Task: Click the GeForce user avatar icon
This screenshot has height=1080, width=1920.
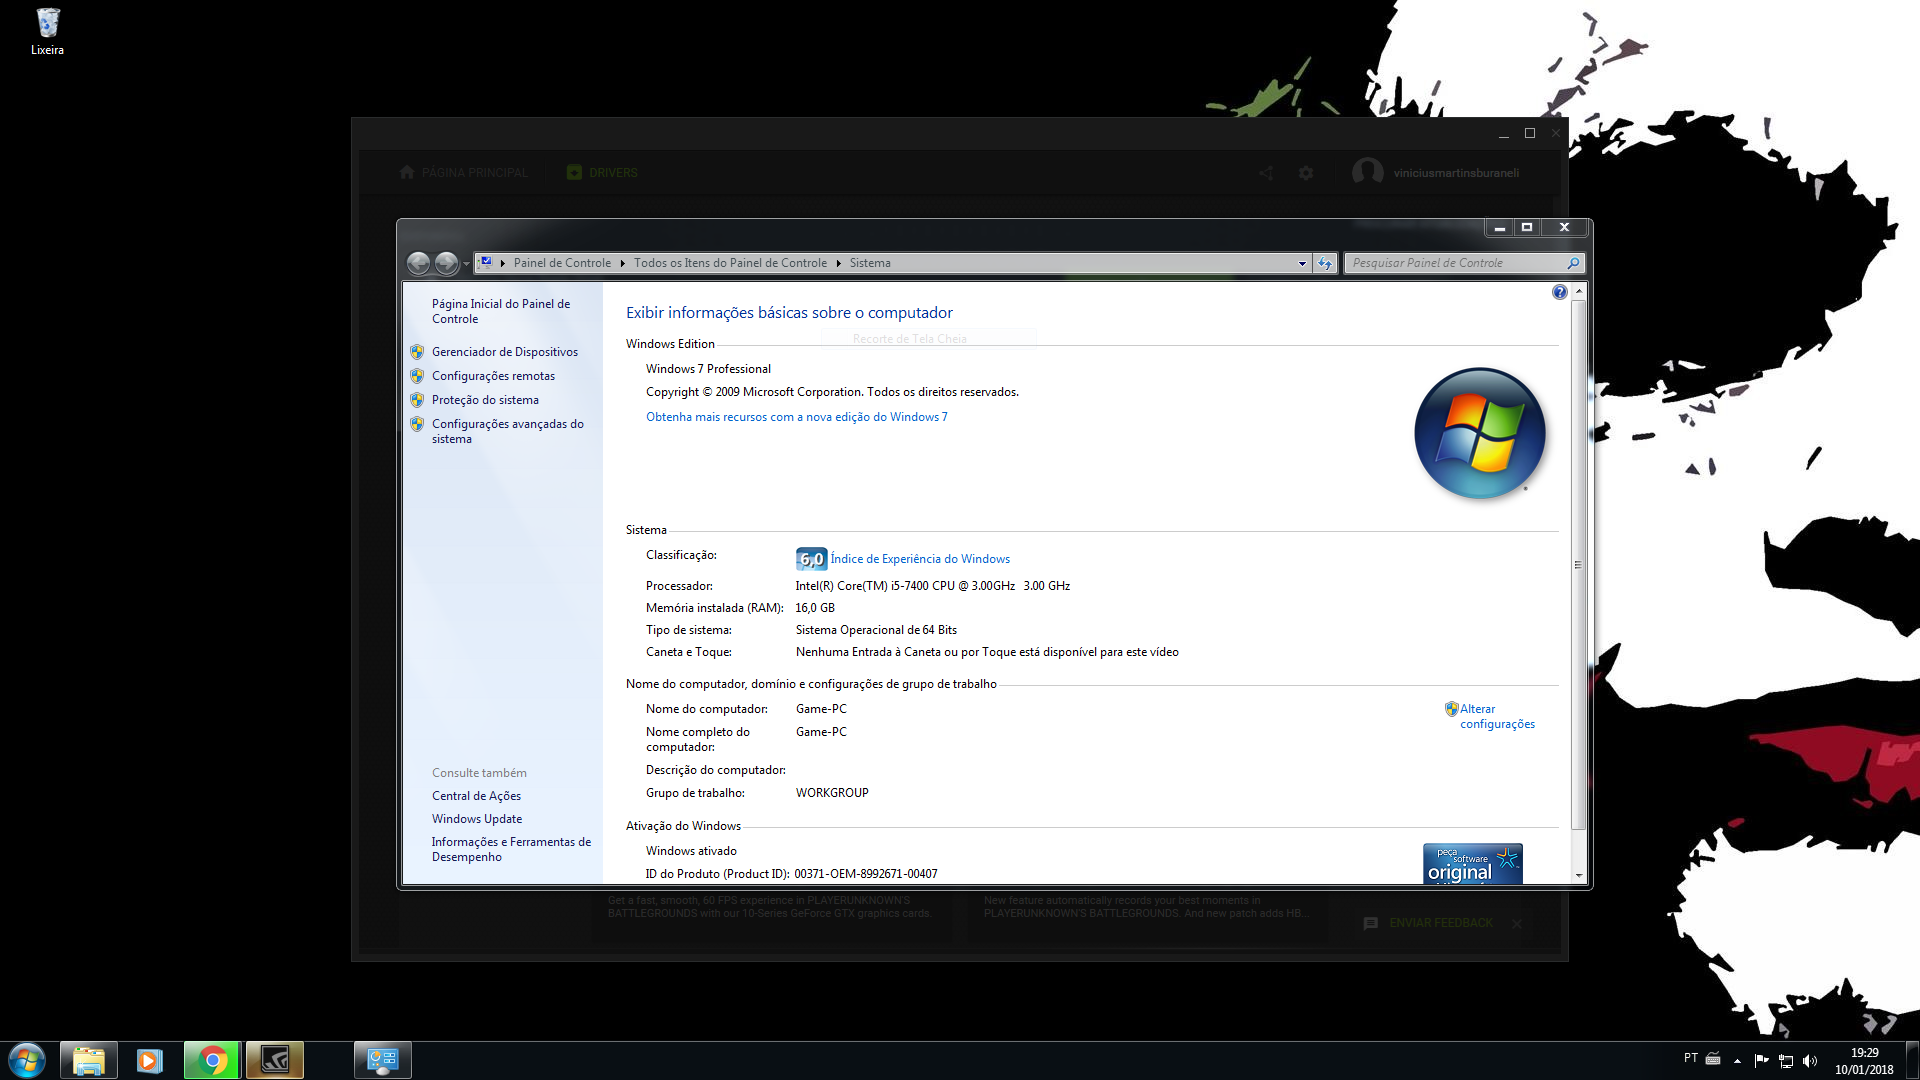Action: (1367, 172)
